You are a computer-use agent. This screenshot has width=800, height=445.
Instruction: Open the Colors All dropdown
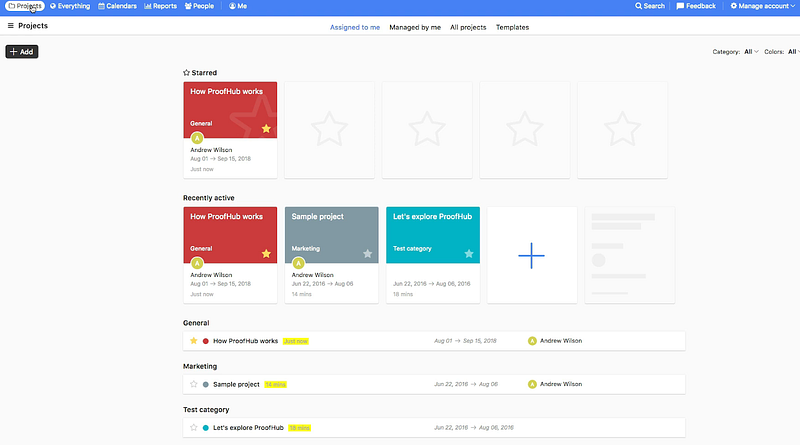(x=793, y=52)
